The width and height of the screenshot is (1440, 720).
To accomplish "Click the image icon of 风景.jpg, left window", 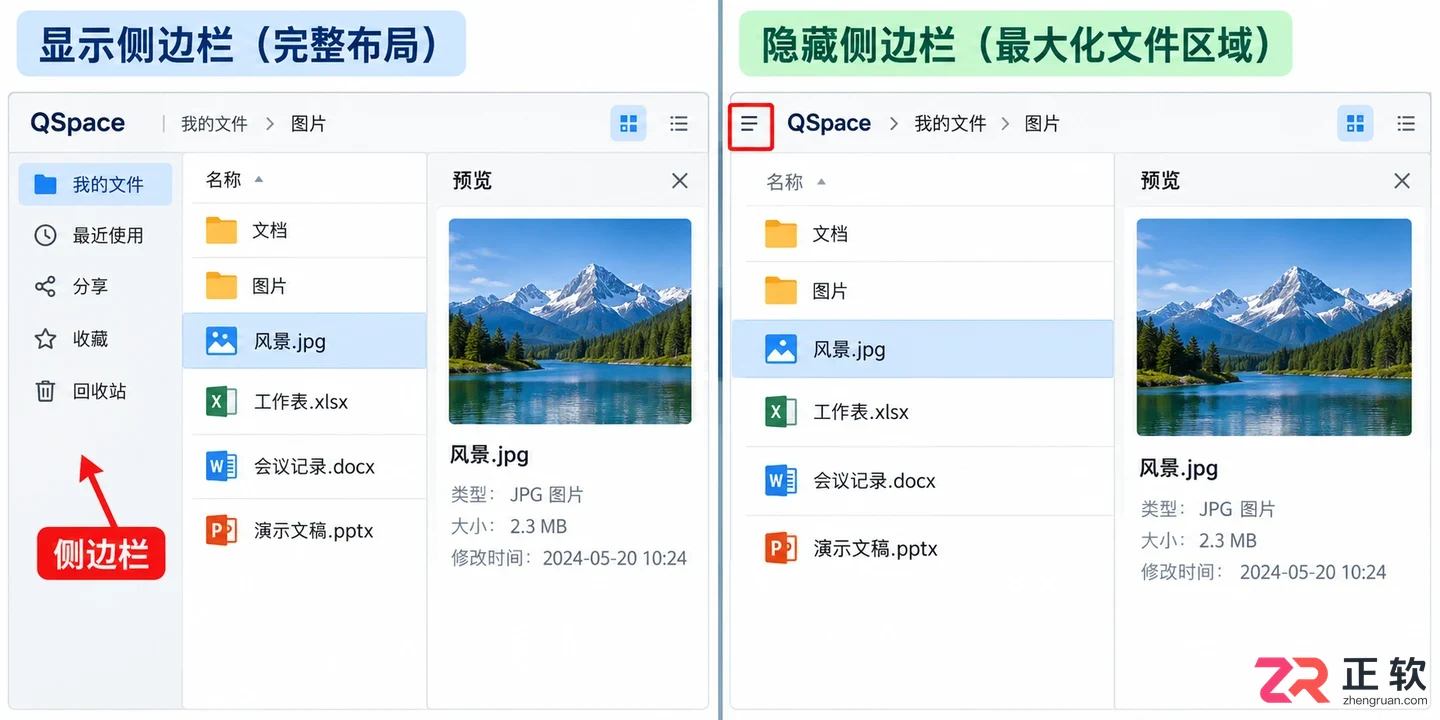I will pyautogui.click(x=221, y=341).
